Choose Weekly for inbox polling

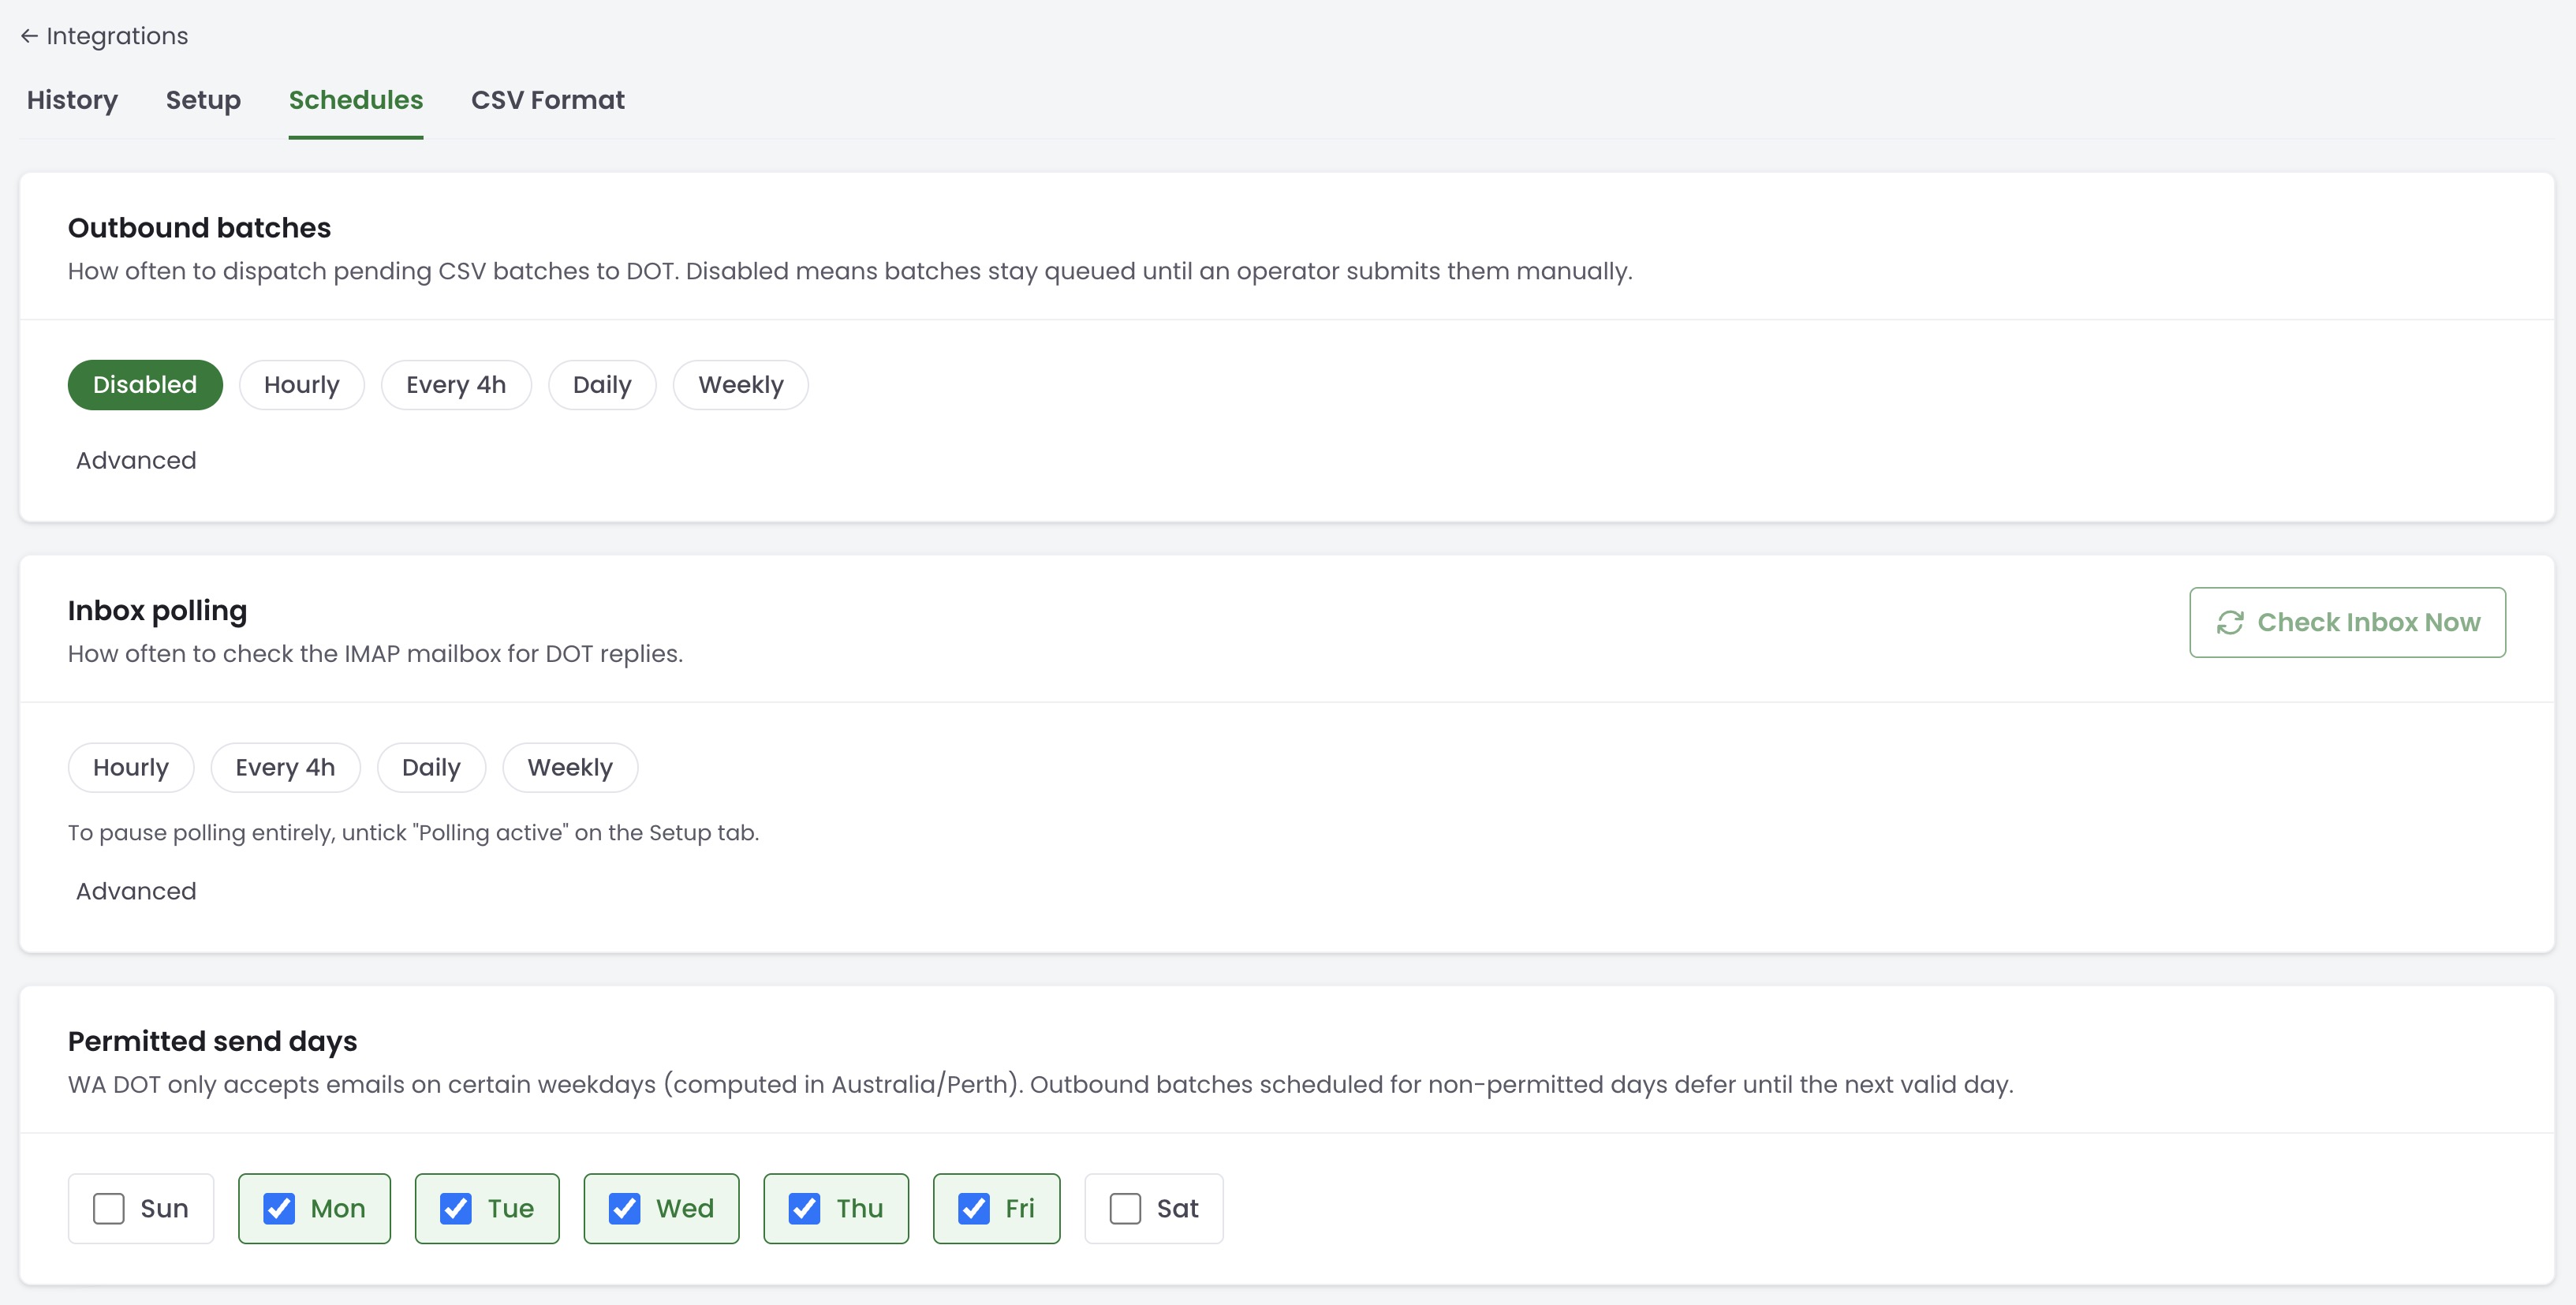tap(570, 768)
